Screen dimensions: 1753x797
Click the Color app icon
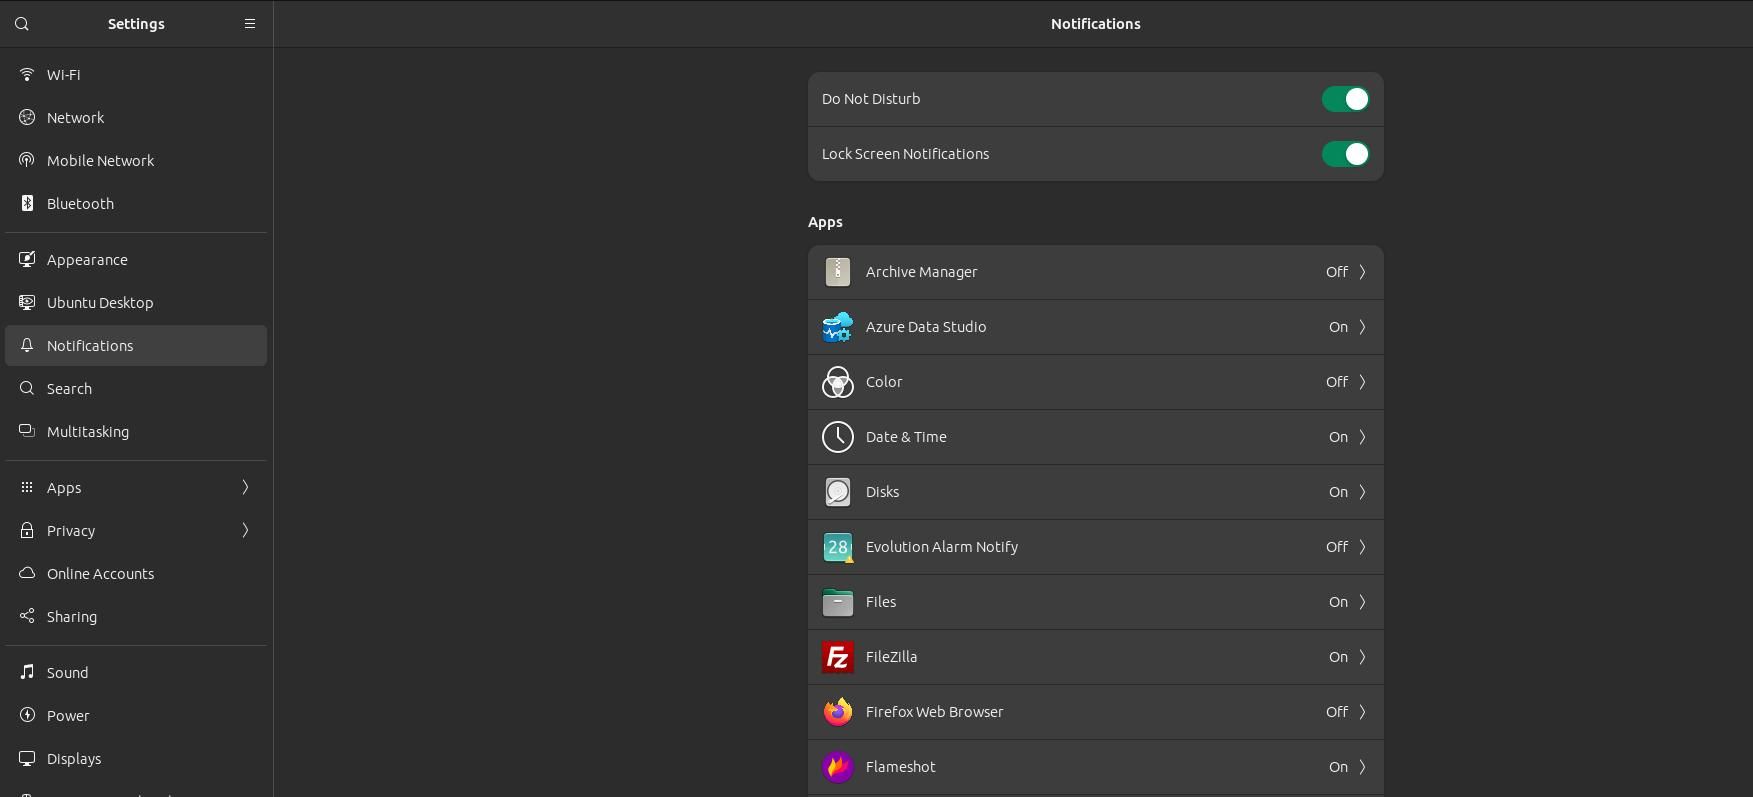pyautogui.click(x=838, y=382)
